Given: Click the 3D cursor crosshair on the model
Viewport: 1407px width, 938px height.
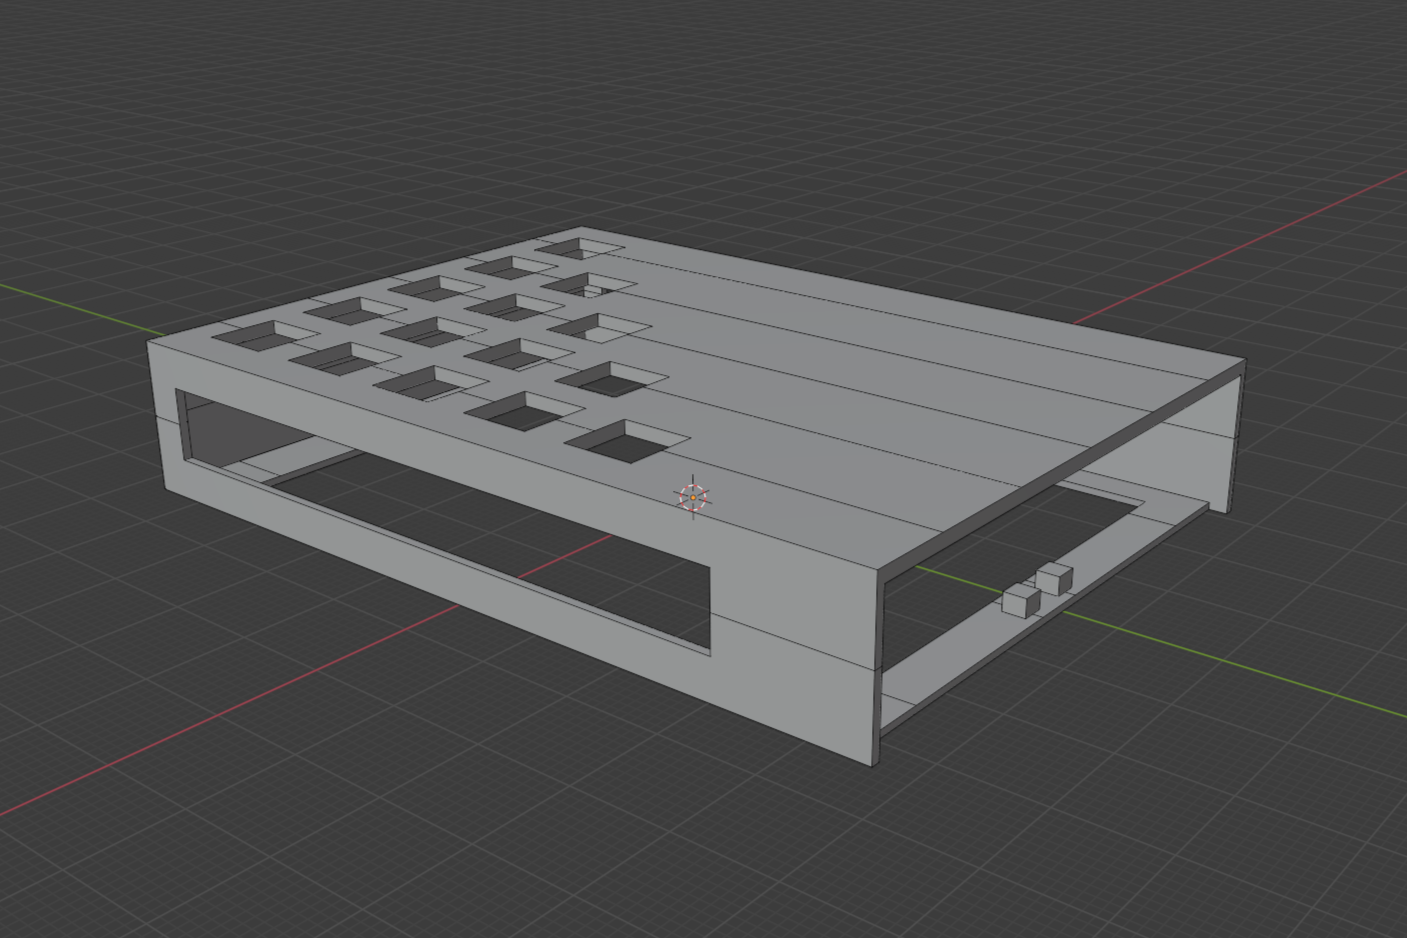Looking at the screenshot, I should tap(693, 497).
